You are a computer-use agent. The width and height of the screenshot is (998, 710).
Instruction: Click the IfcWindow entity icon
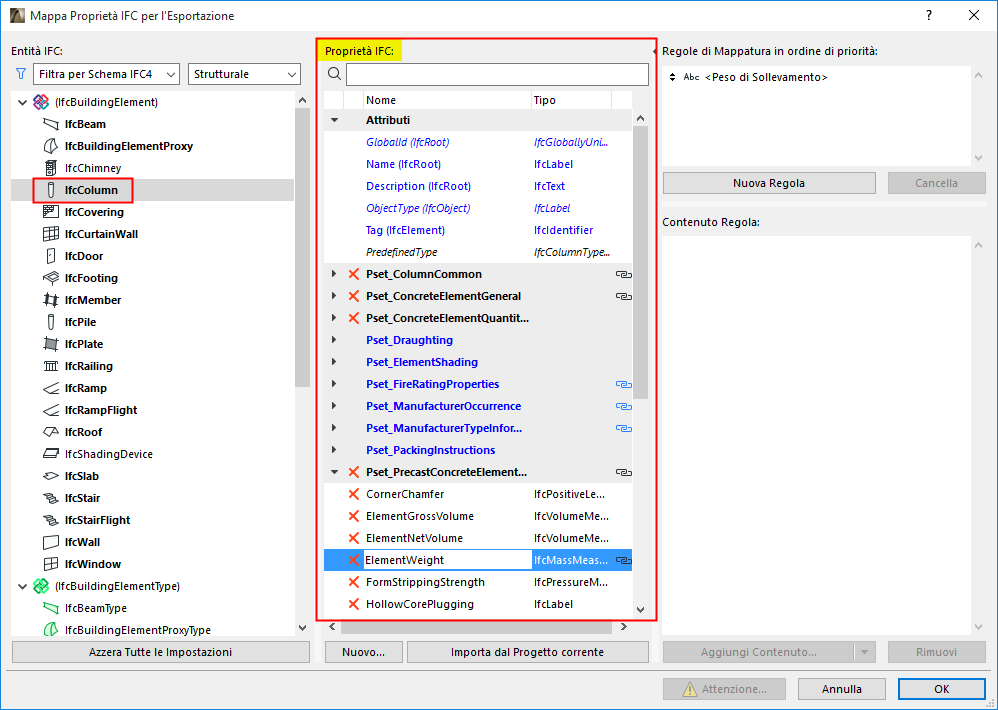click(x=51, y=564)
